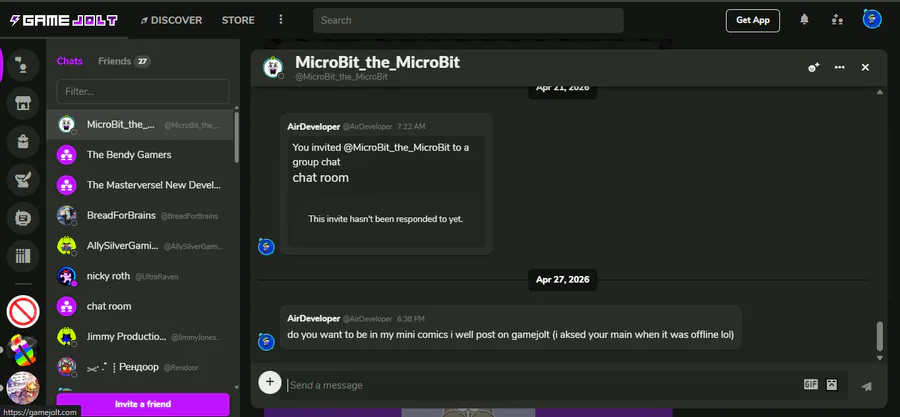The width and height of the screenshot is (900, 417).
Task: Click AirDeveloper name on 7:22 AM message
Action: (313, 126)
